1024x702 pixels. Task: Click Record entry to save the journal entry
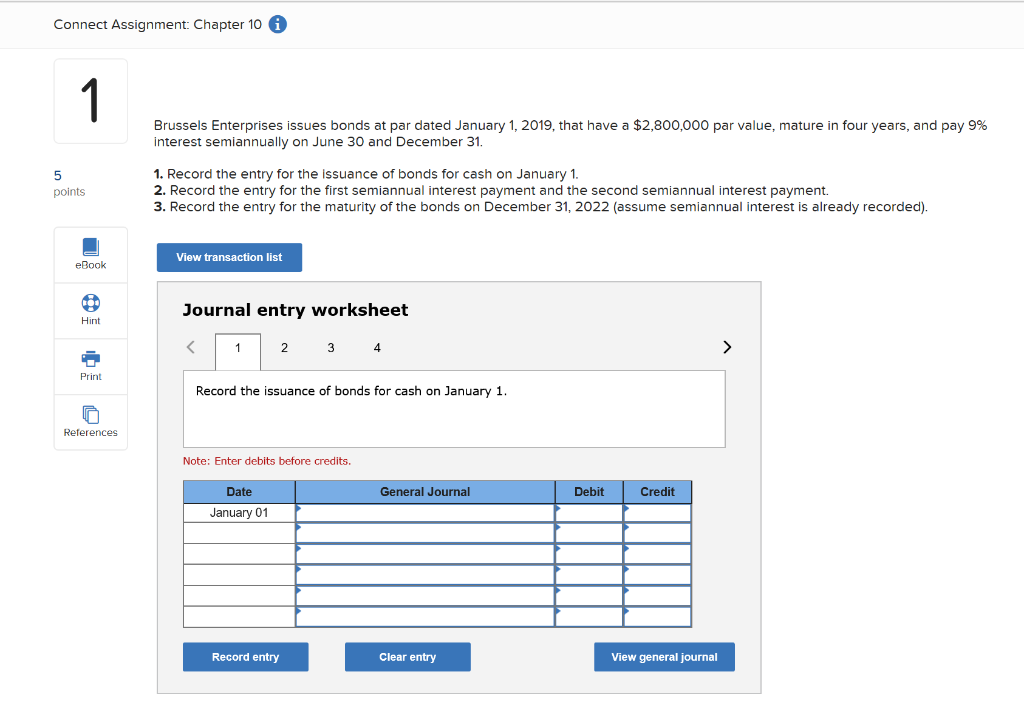pos(245,657)
